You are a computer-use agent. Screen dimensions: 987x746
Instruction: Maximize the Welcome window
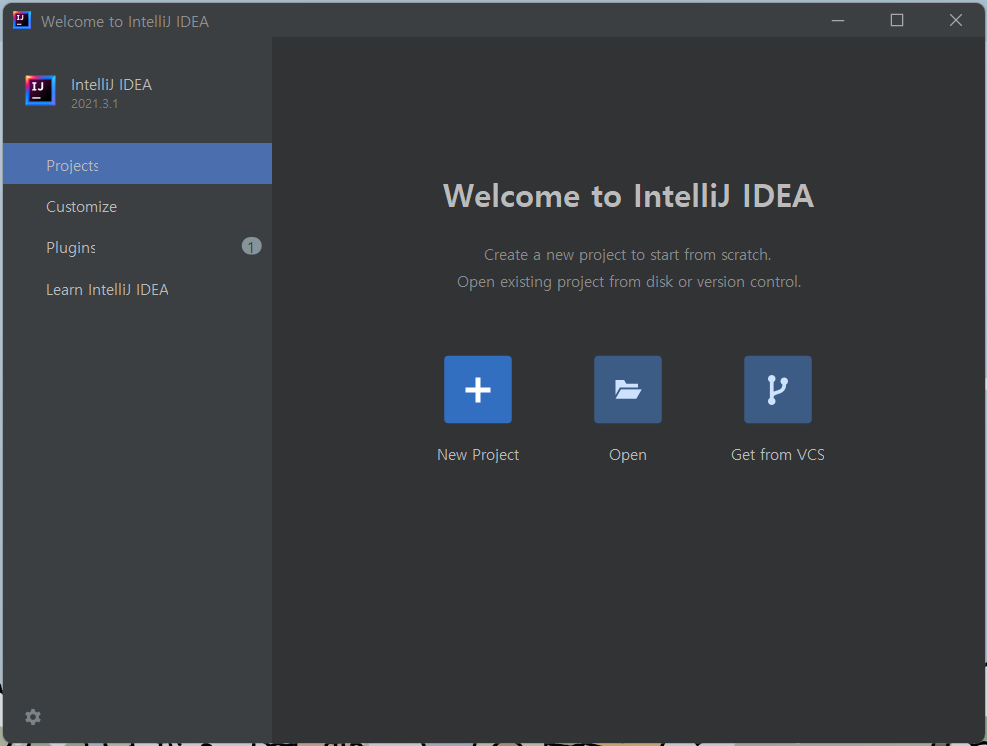(x=897, y=21)
